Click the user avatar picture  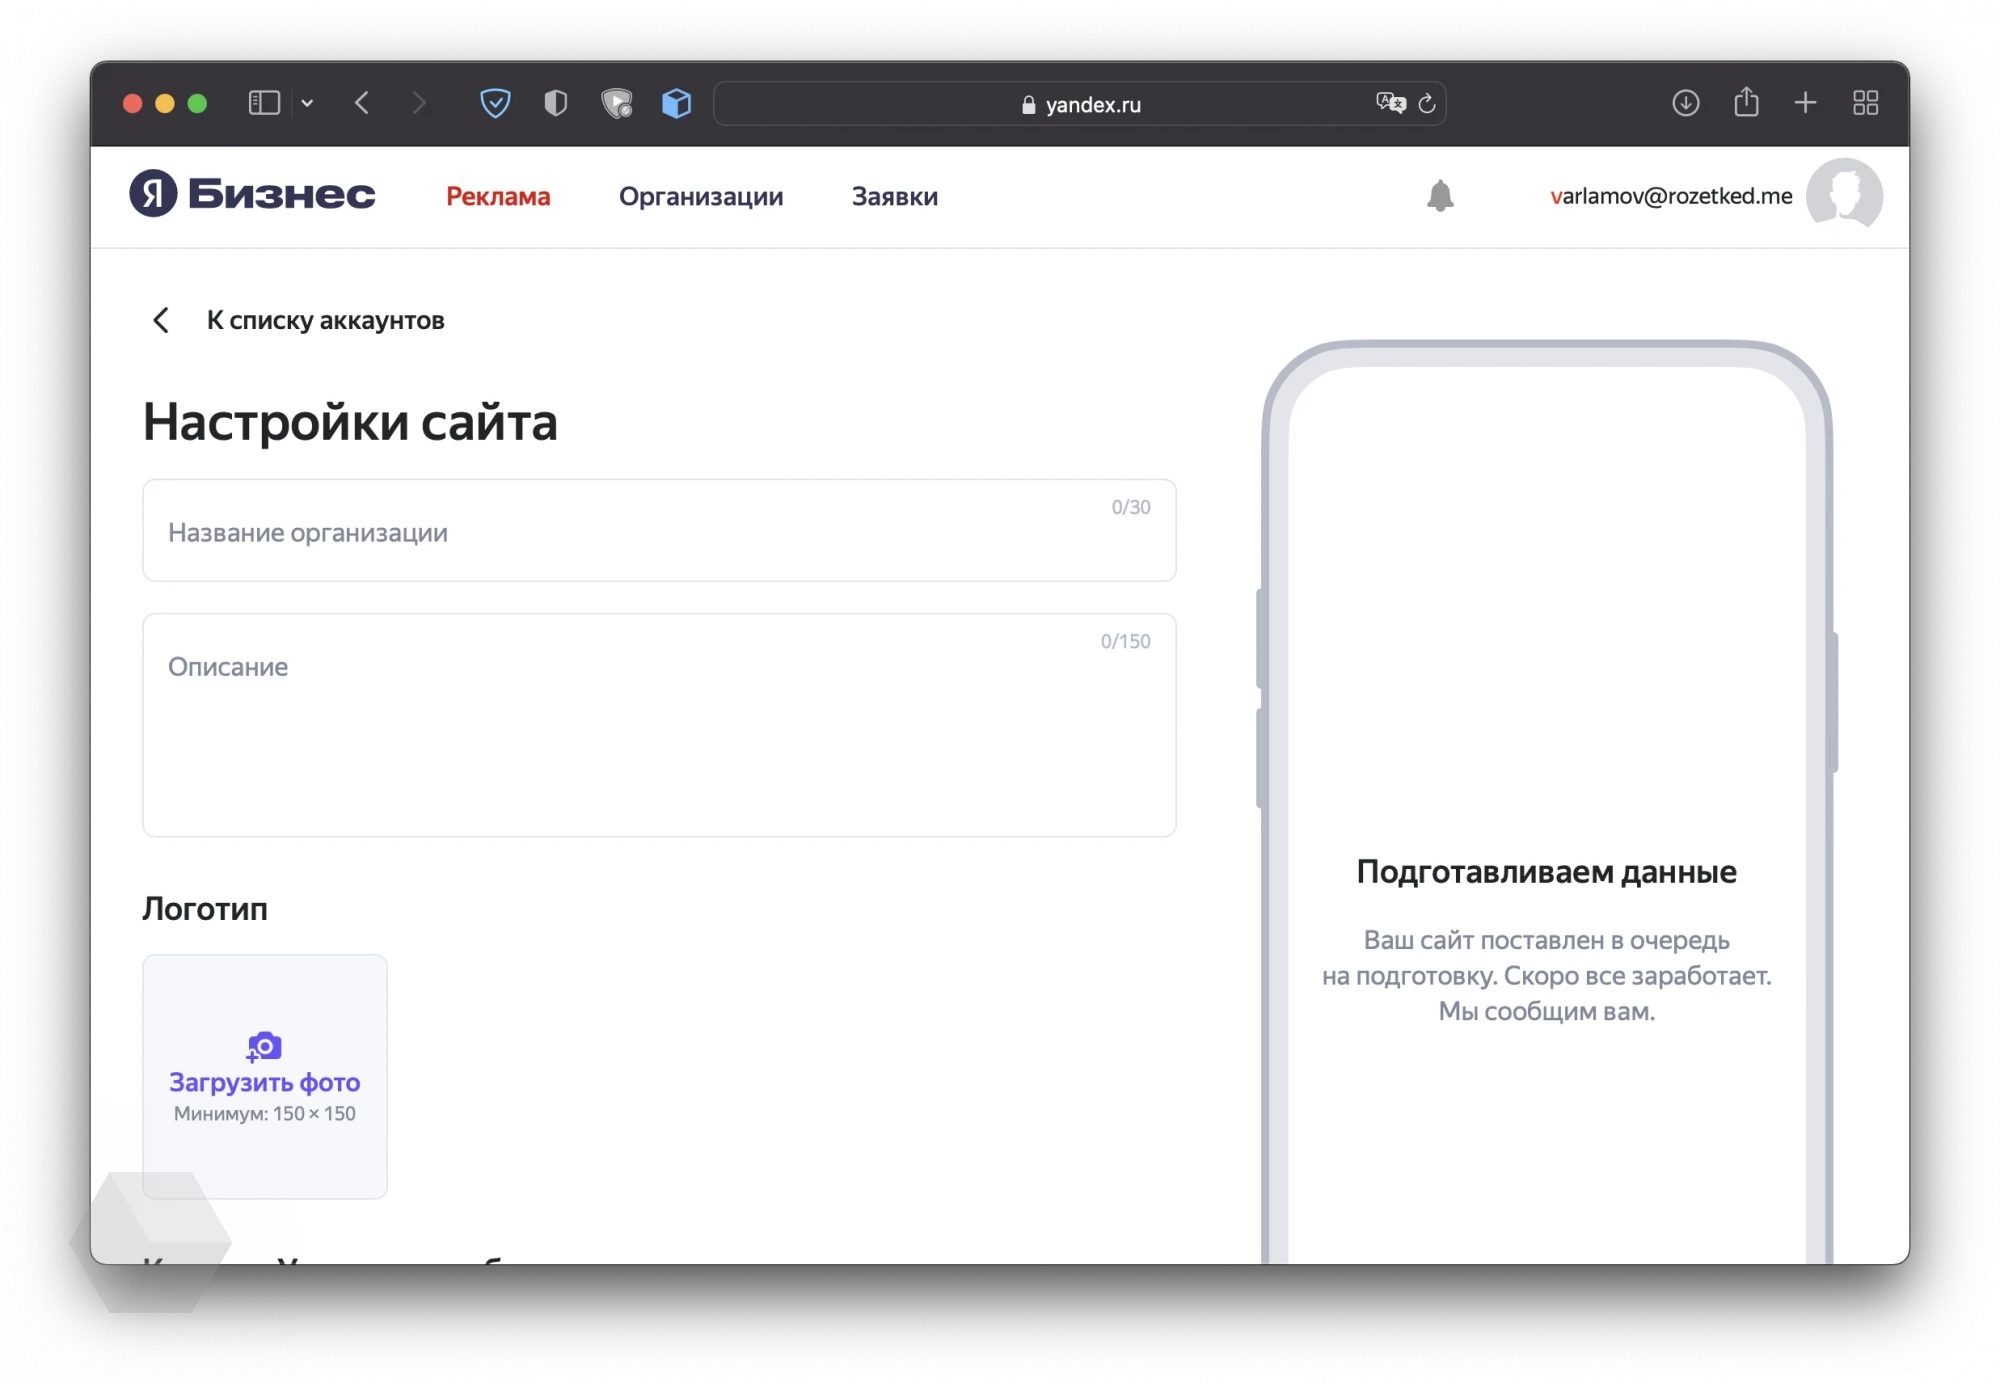[1844, 194]
